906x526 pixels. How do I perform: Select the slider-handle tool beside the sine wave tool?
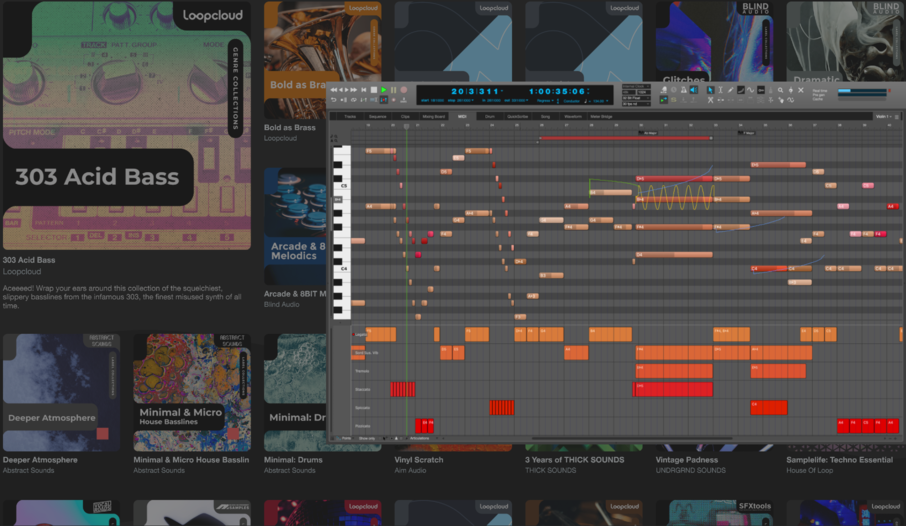coord(761,90)
